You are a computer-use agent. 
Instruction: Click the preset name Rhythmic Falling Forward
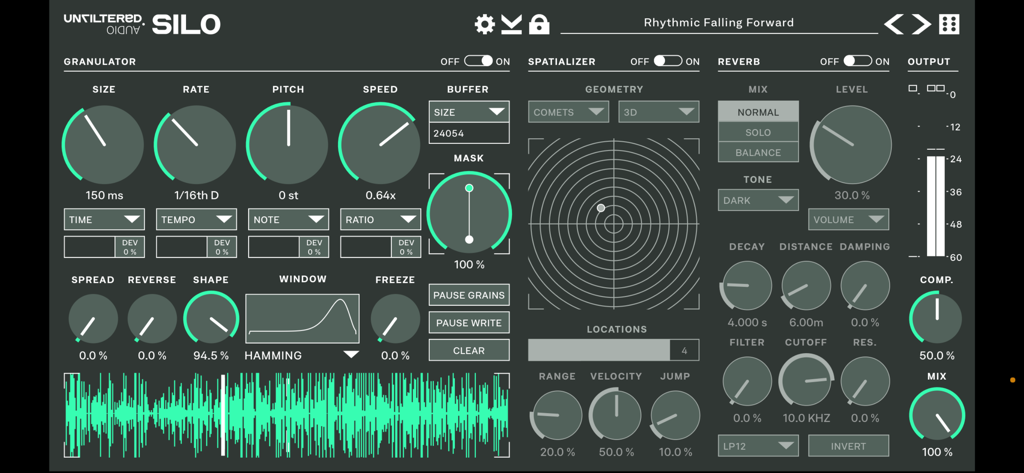[x=718, y=23]
